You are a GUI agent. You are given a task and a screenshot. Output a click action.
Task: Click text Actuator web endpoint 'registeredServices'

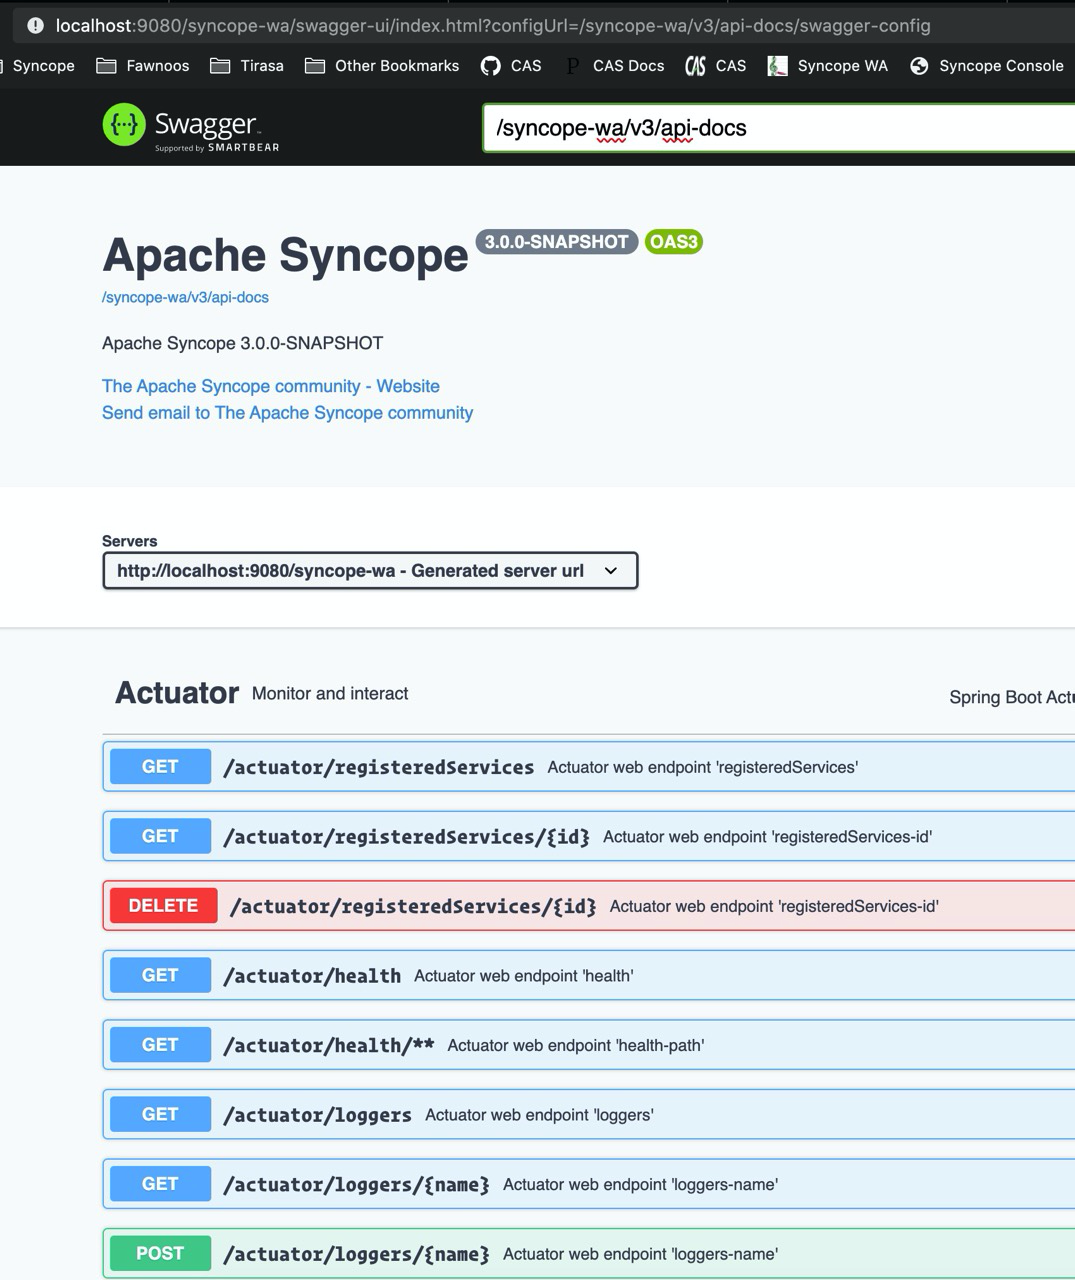(x=703, y=767)
